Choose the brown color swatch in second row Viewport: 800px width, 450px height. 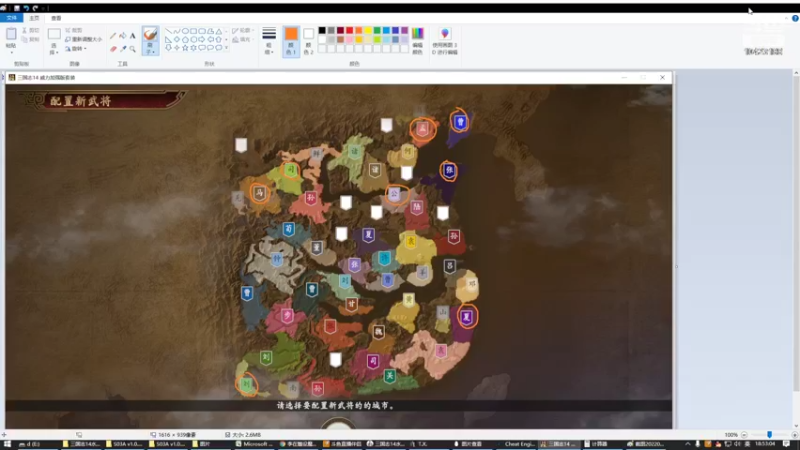tap(340, 39)
